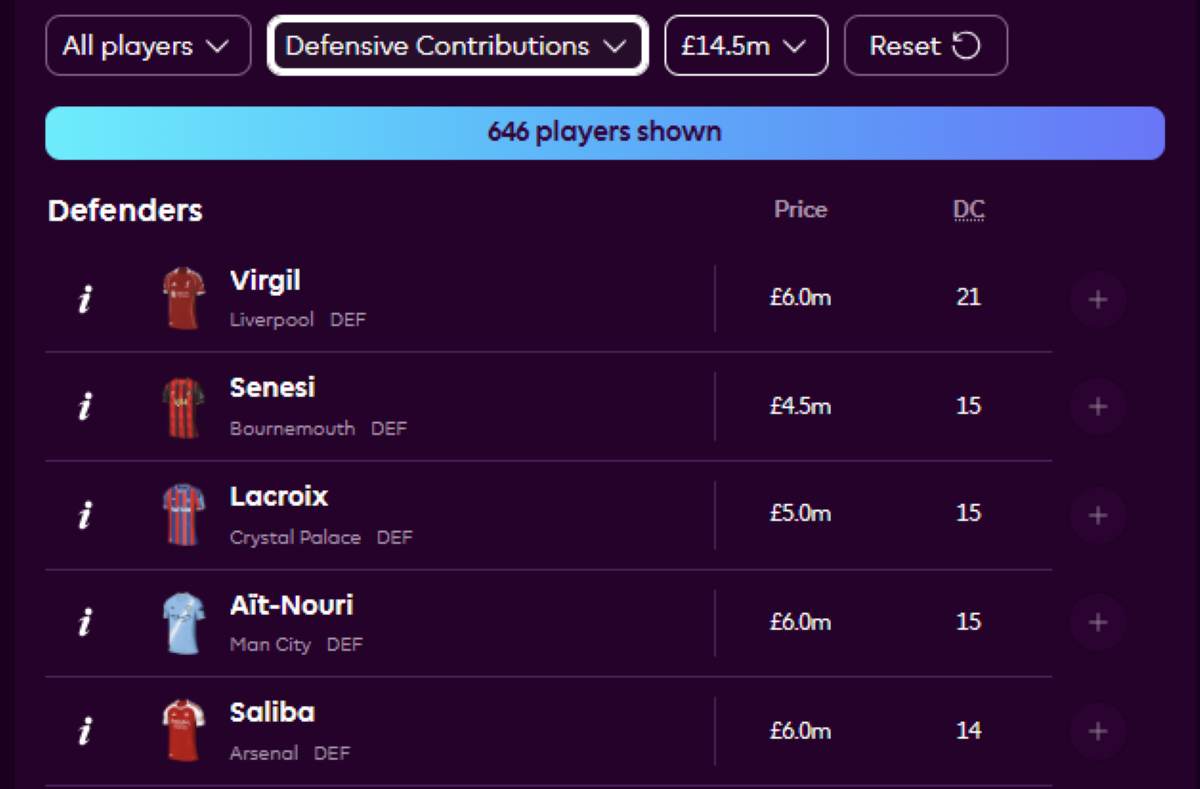Open the All players dropdown

click(x=147, y=46)
